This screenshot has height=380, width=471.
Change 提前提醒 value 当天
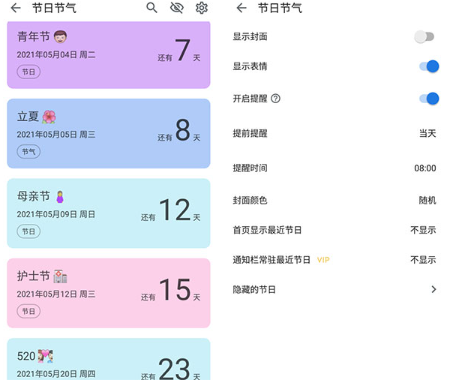(x=428, y=134)
